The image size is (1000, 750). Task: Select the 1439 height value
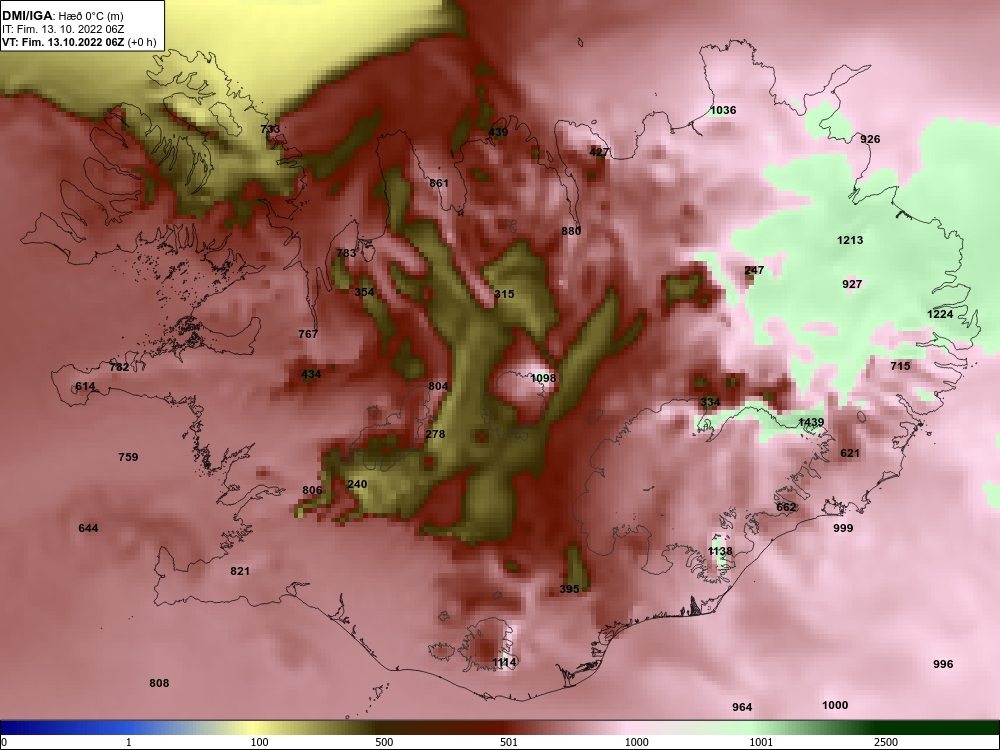point(811,422)
